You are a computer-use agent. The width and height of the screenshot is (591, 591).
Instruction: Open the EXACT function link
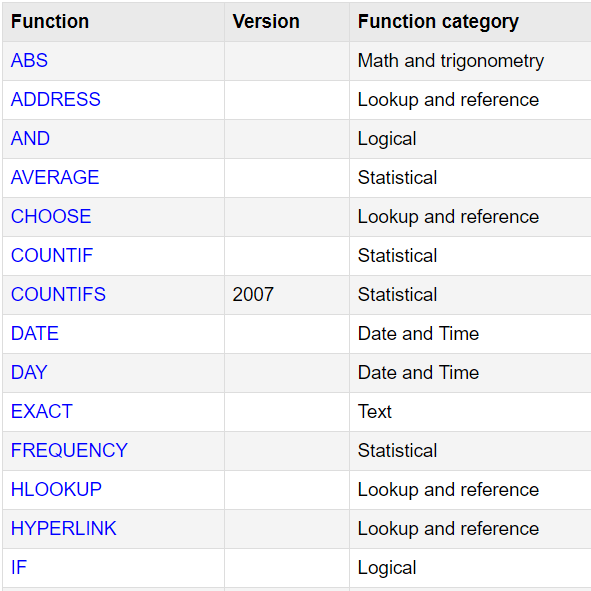coord(41,412)
